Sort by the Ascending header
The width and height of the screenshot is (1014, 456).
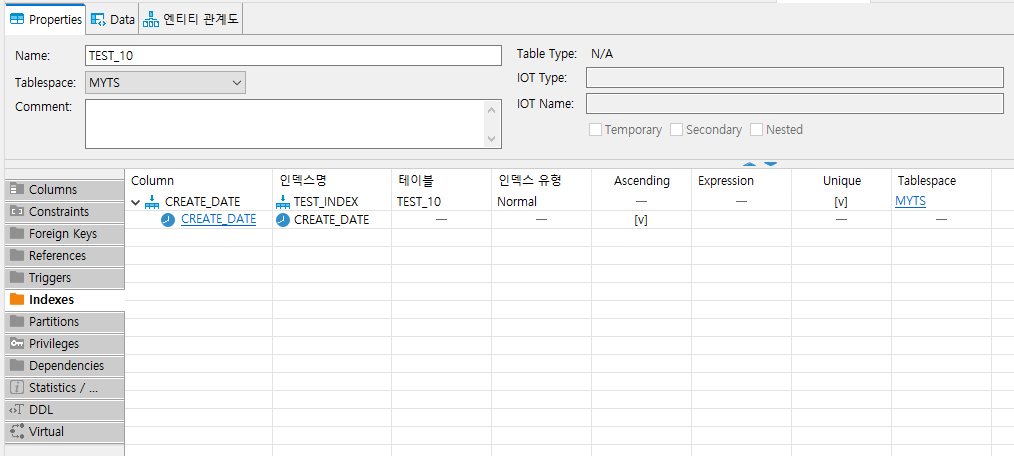(642, 181)
